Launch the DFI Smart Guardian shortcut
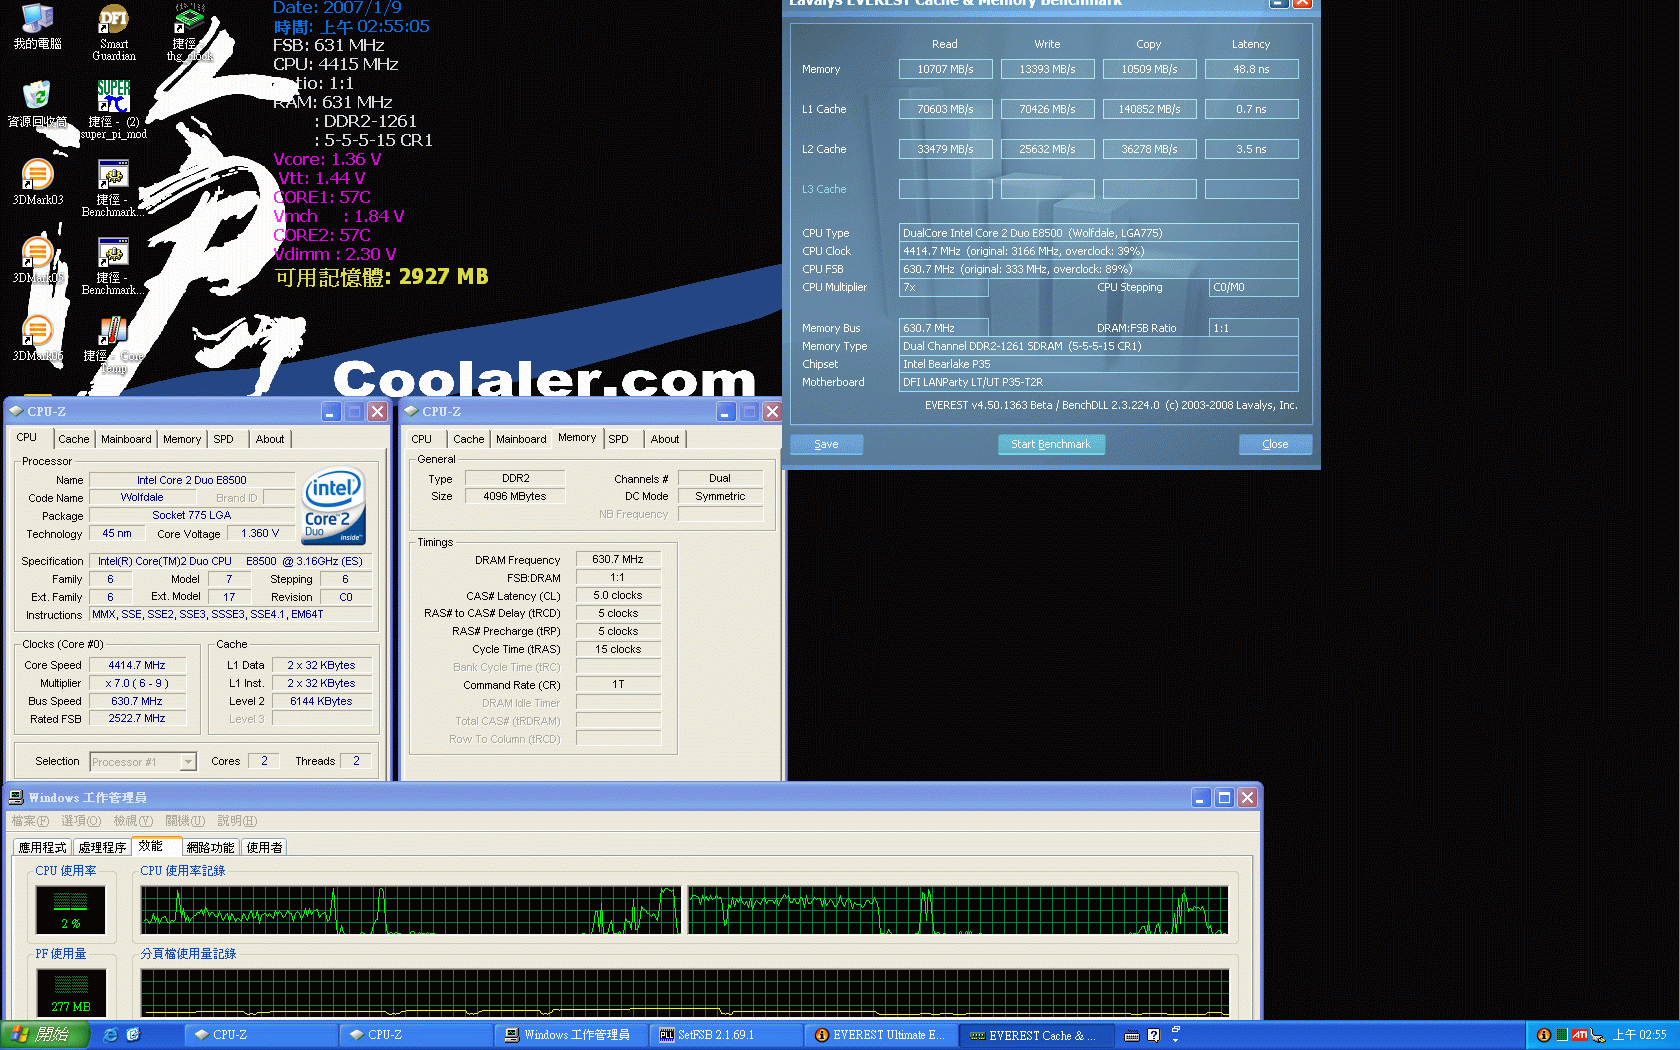 pyautogui.click(x=114, y=32)
